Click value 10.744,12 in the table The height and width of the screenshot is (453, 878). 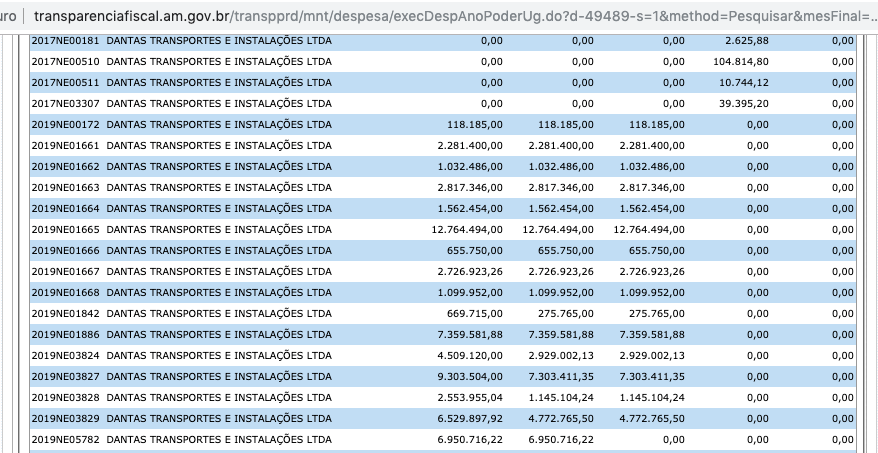pos(744,83)
